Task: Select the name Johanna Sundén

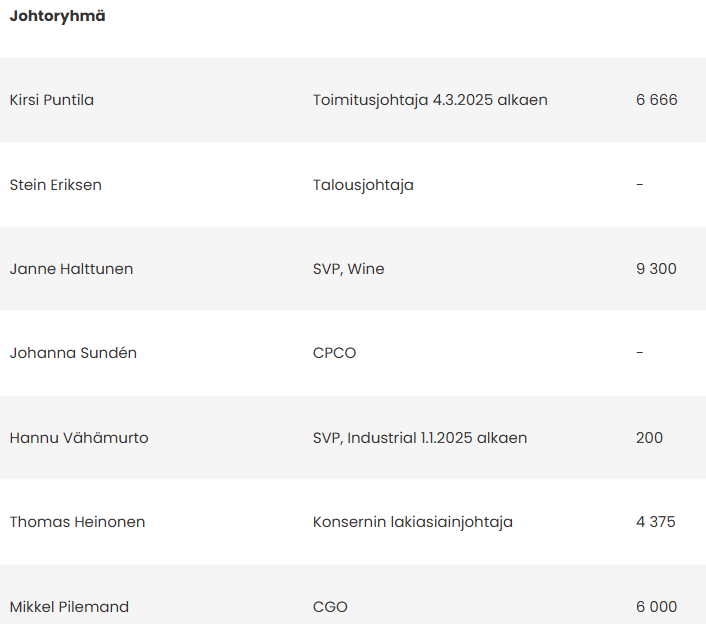Action: [73, 353]
